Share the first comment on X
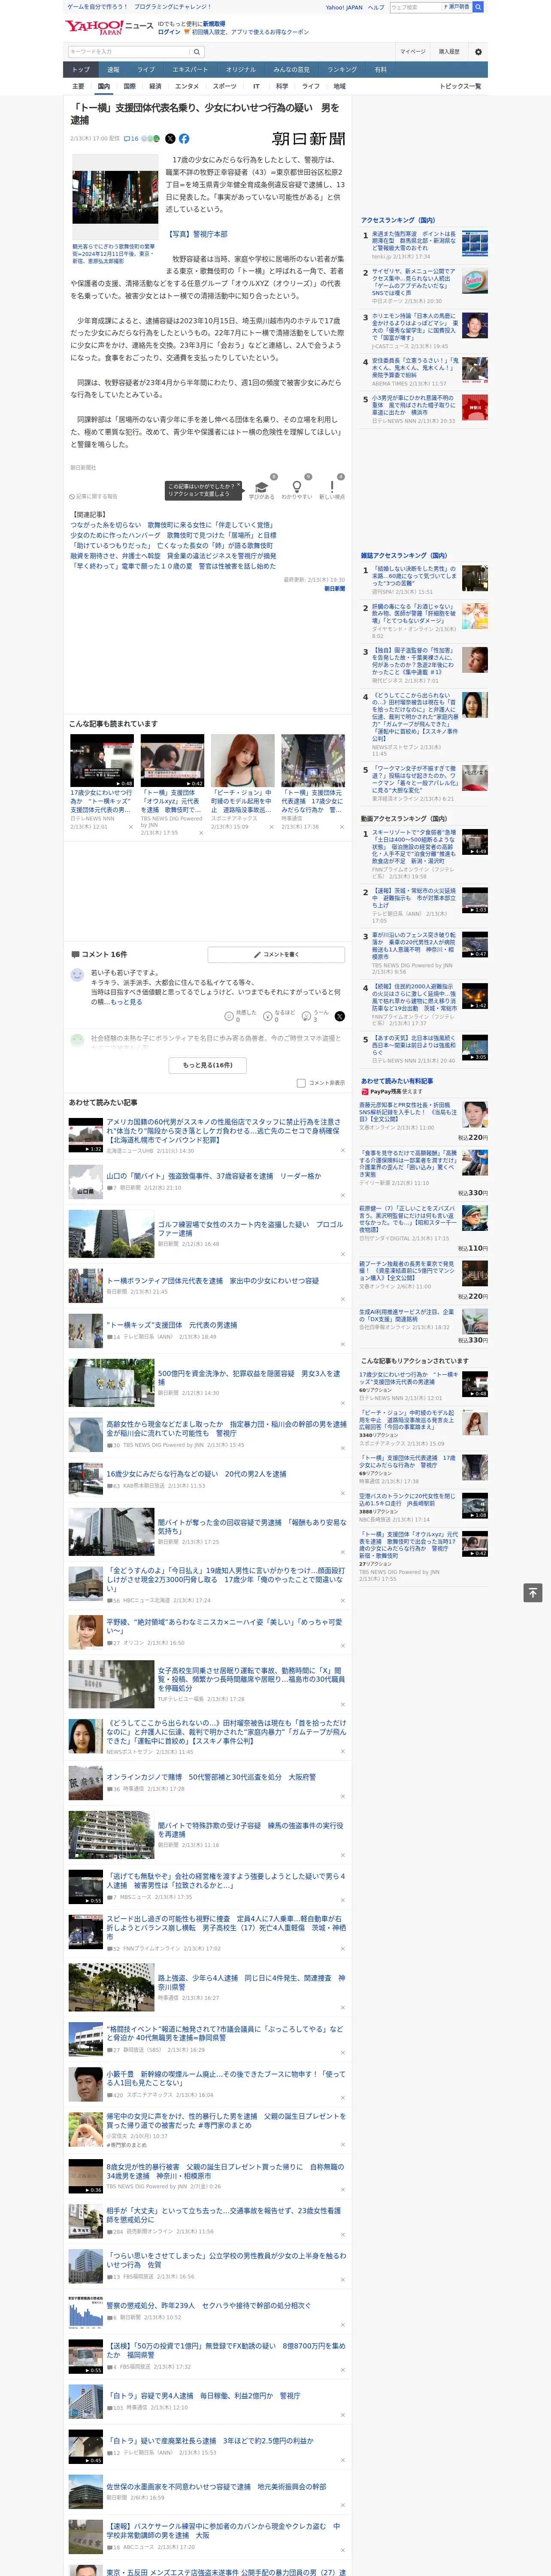Image resolution: width=551 pixels, height=2576 pixels. [340, 1016]
